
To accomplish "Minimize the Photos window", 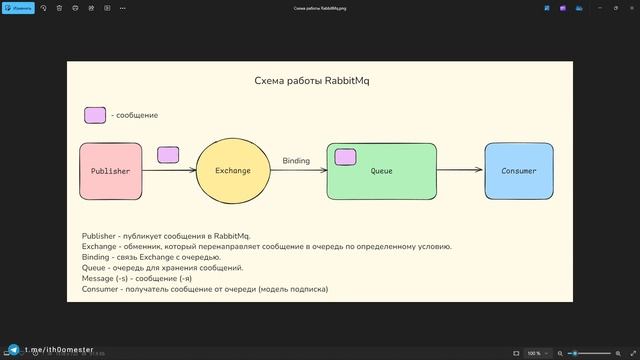I will (600, 8).
